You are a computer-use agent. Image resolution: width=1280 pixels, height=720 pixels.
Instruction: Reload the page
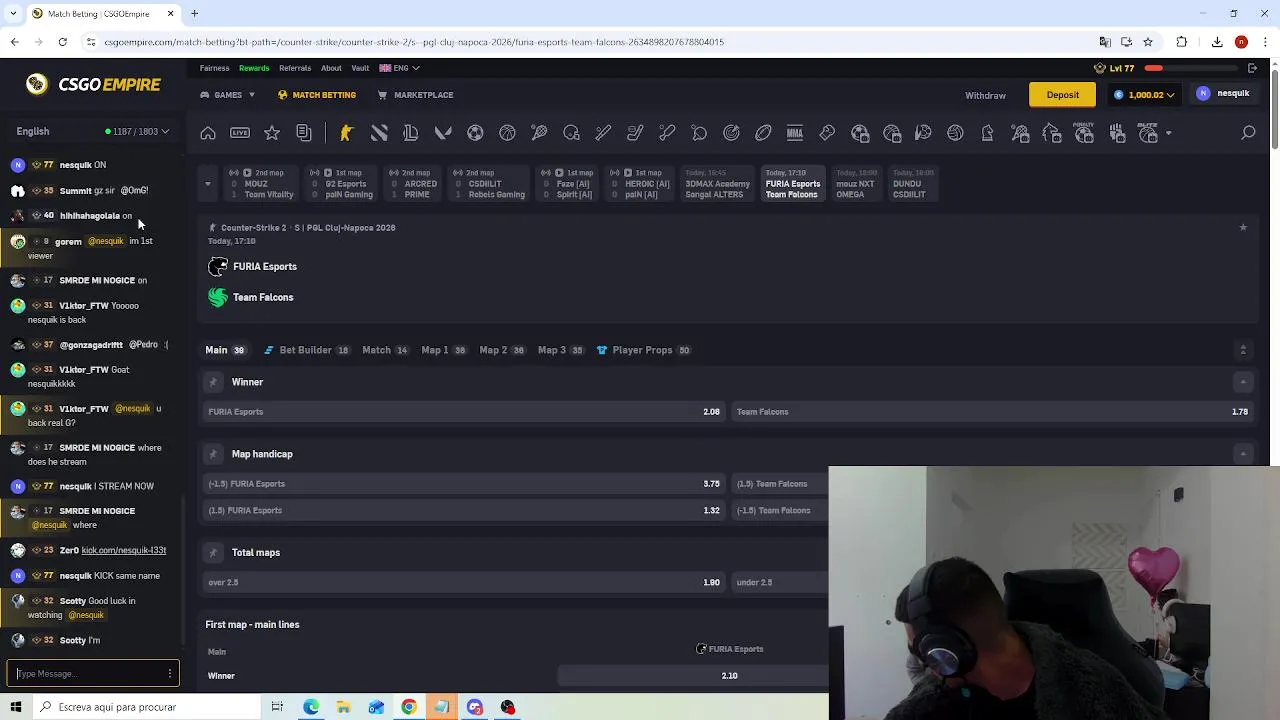62,42
